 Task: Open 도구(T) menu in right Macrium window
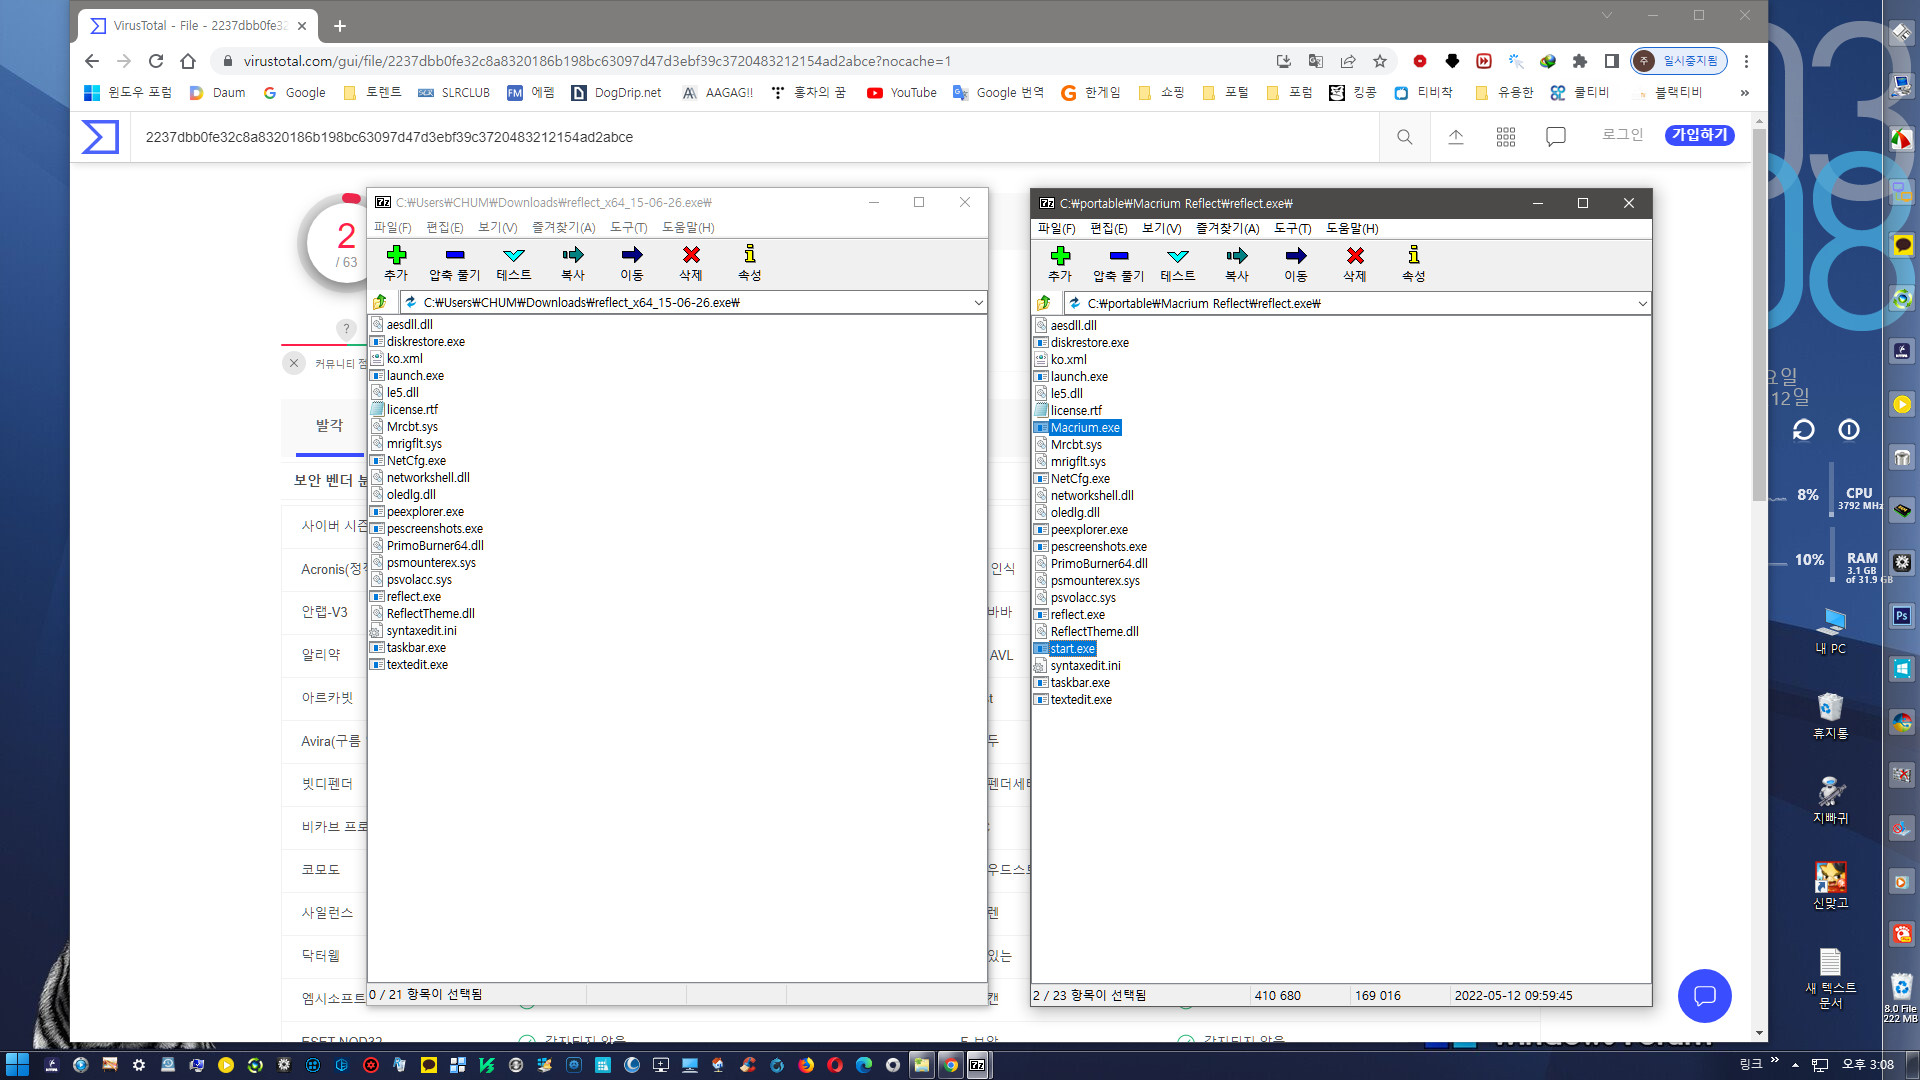click(1293, 228)
